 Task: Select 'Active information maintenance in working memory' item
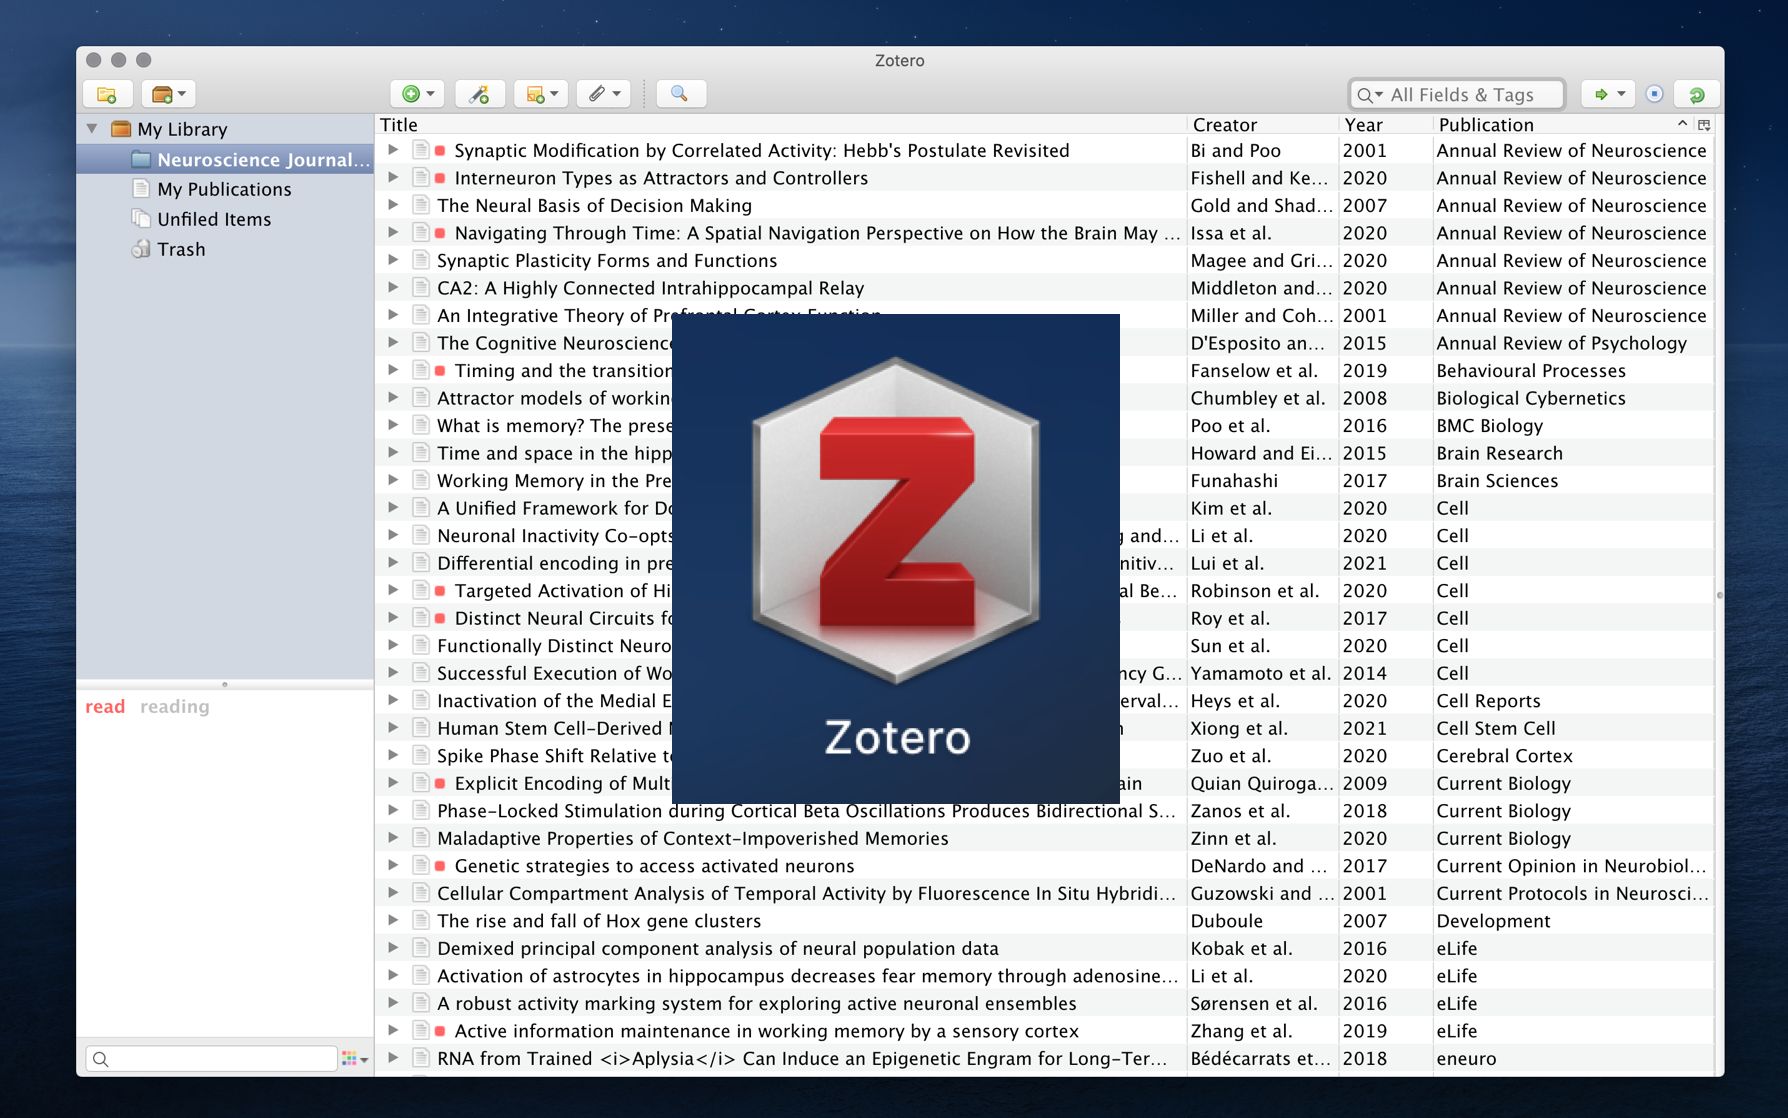(766, 1031)
